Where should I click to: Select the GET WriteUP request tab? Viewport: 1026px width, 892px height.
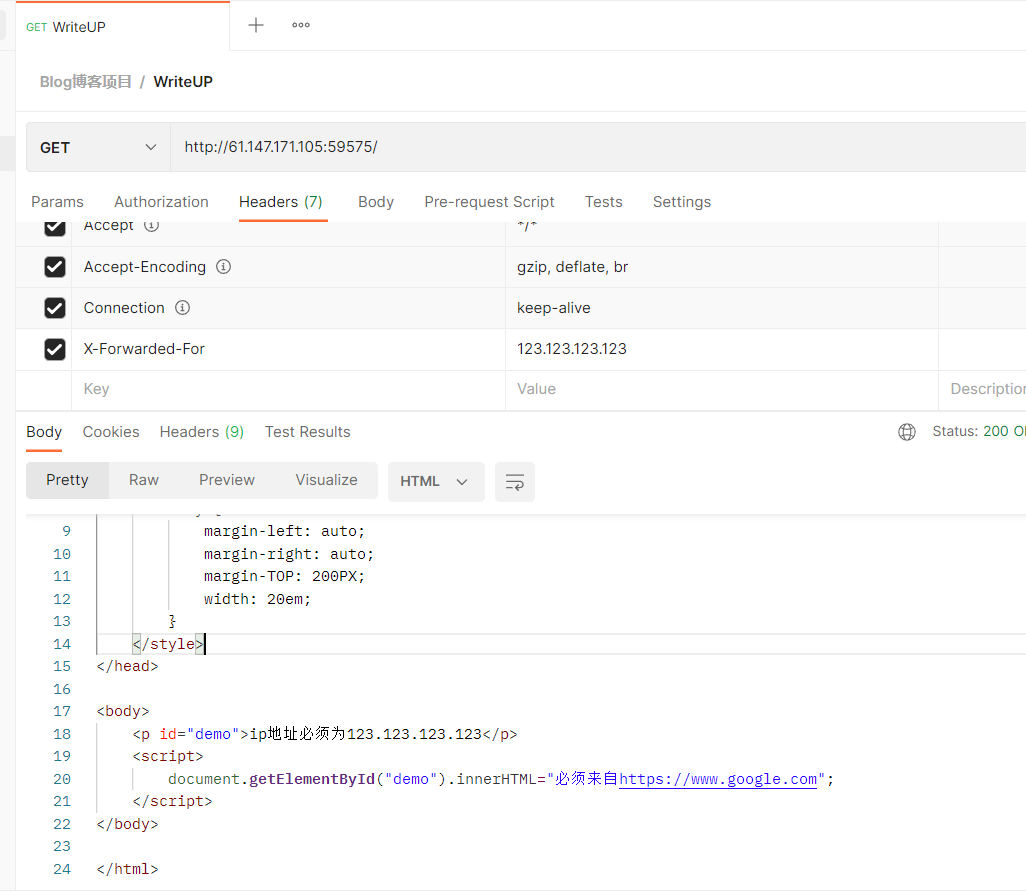click(x=122, y=27)
